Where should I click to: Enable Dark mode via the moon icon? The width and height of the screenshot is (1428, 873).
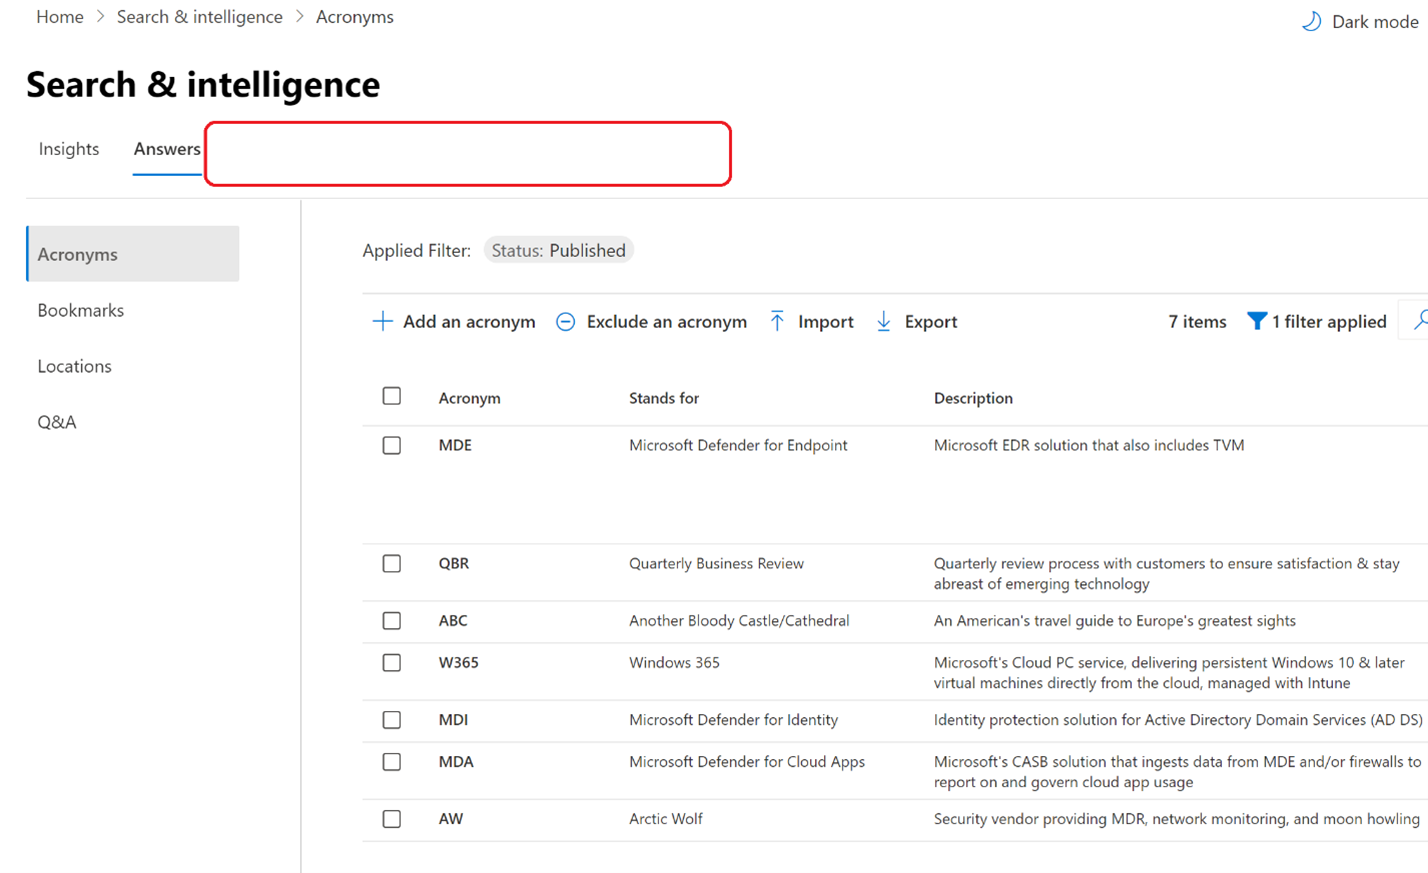coord(1311,20)
